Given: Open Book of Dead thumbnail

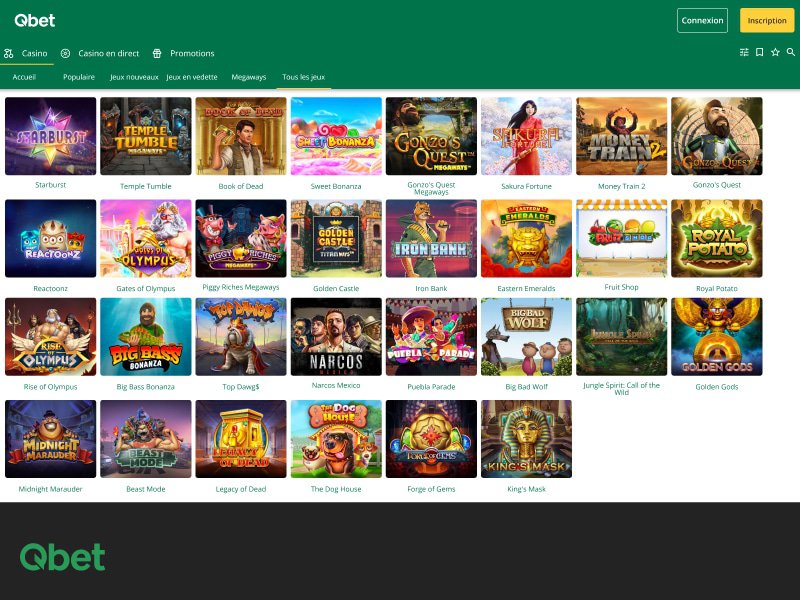Looking at the screenshot, I should 241,136.
